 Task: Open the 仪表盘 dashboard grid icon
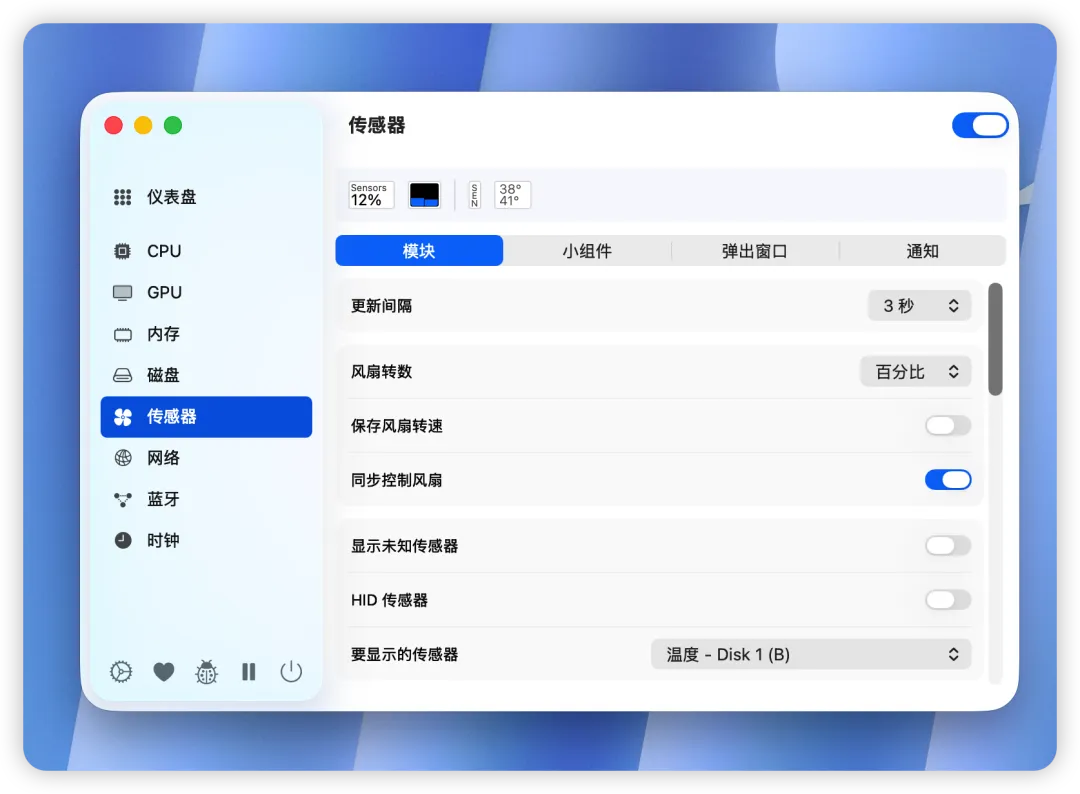point(123,198)
